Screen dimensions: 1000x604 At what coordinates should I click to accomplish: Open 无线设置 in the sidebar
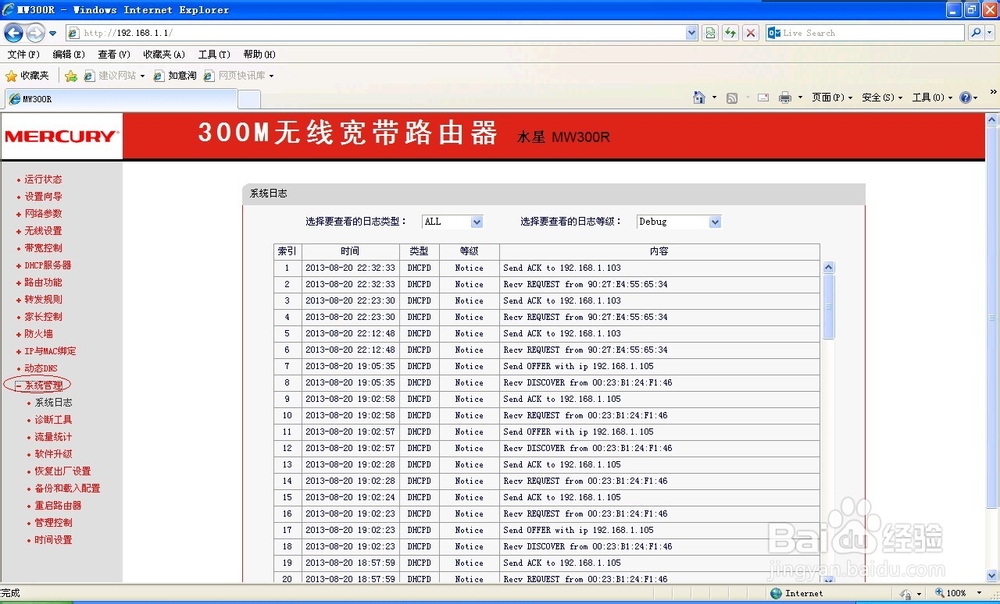point(42,230)
